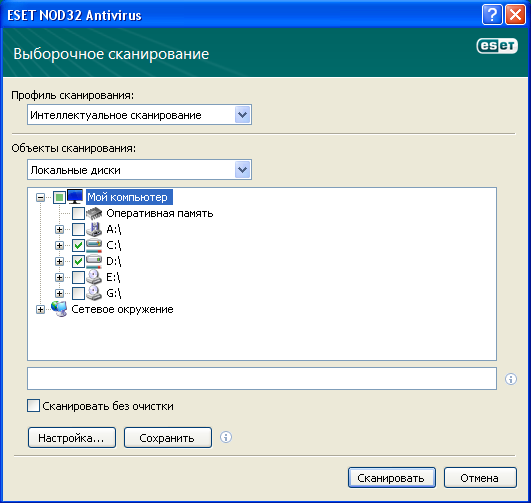Screen dimensions: 531x503
Task: Check the G:\ drive checkbox
Action: click(78, 293)
